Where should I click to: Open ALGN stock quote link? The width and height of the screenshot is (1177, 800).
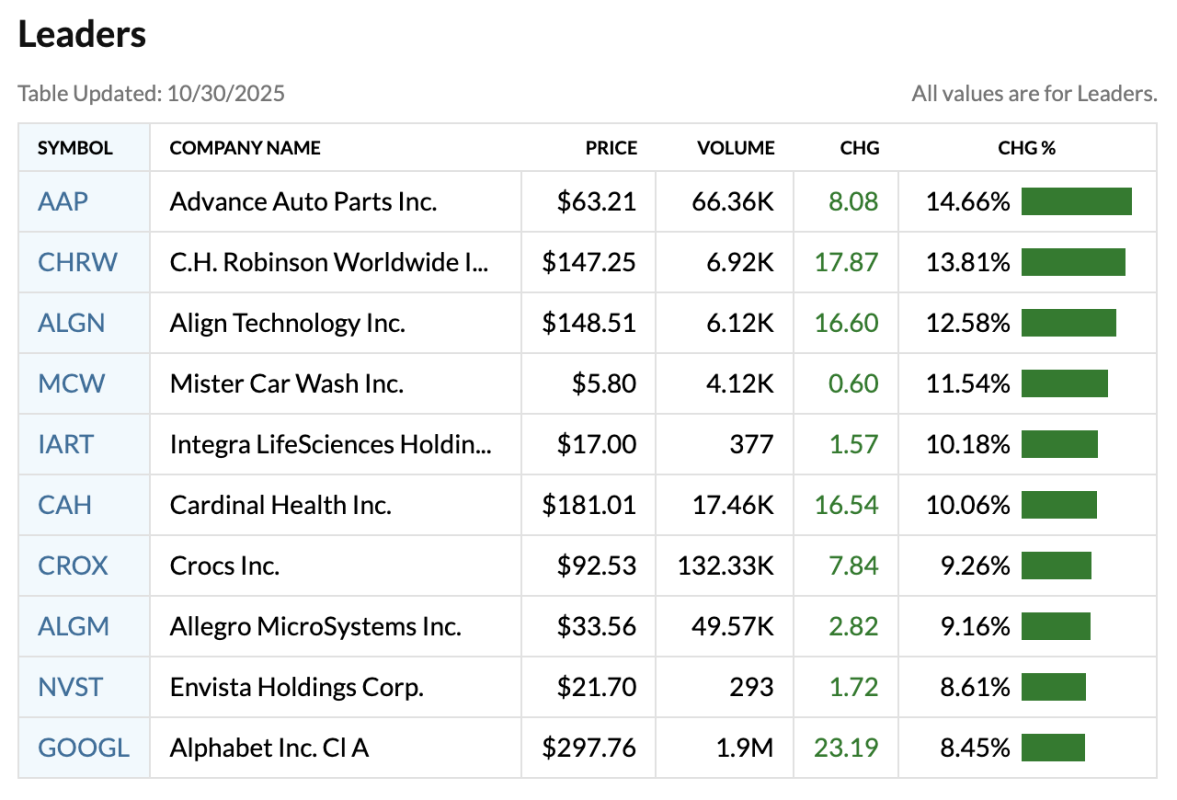[71, 323]
